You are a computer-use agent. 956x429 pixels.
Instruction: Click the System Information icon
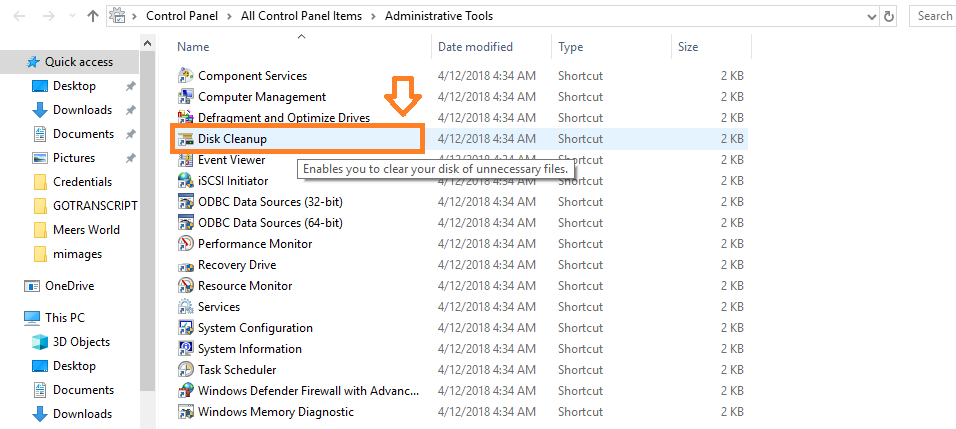185,349
